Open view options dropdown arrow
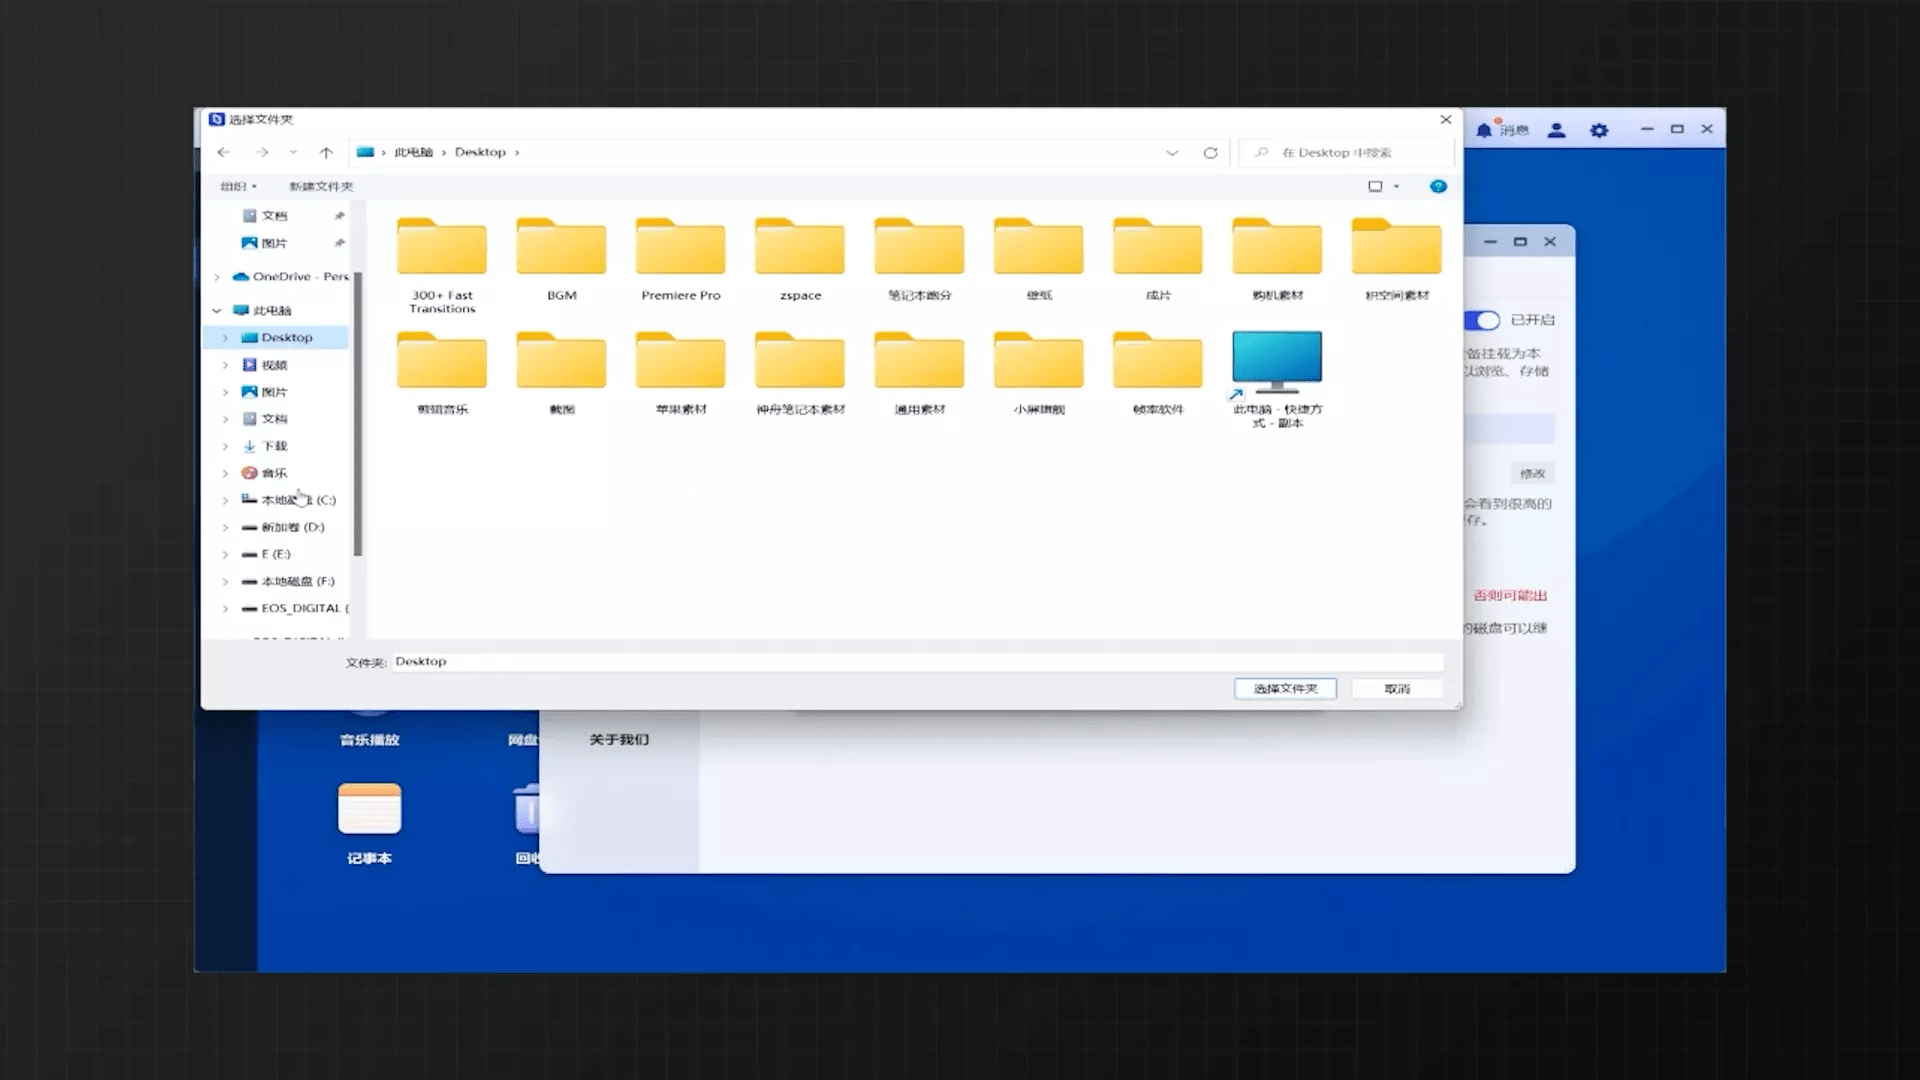Image resolution: width=1920 pixels, height=1080 pixels. (x=1396, y=186)
